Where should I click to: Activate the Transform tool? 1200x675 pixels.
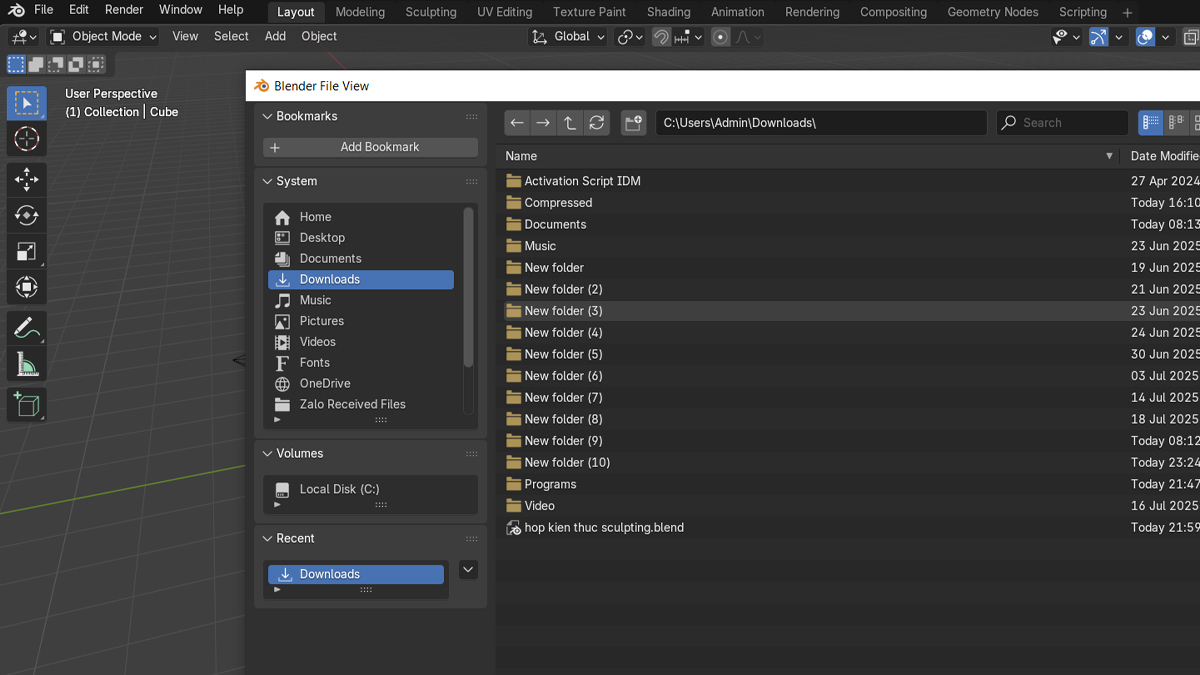coord(27,287)
